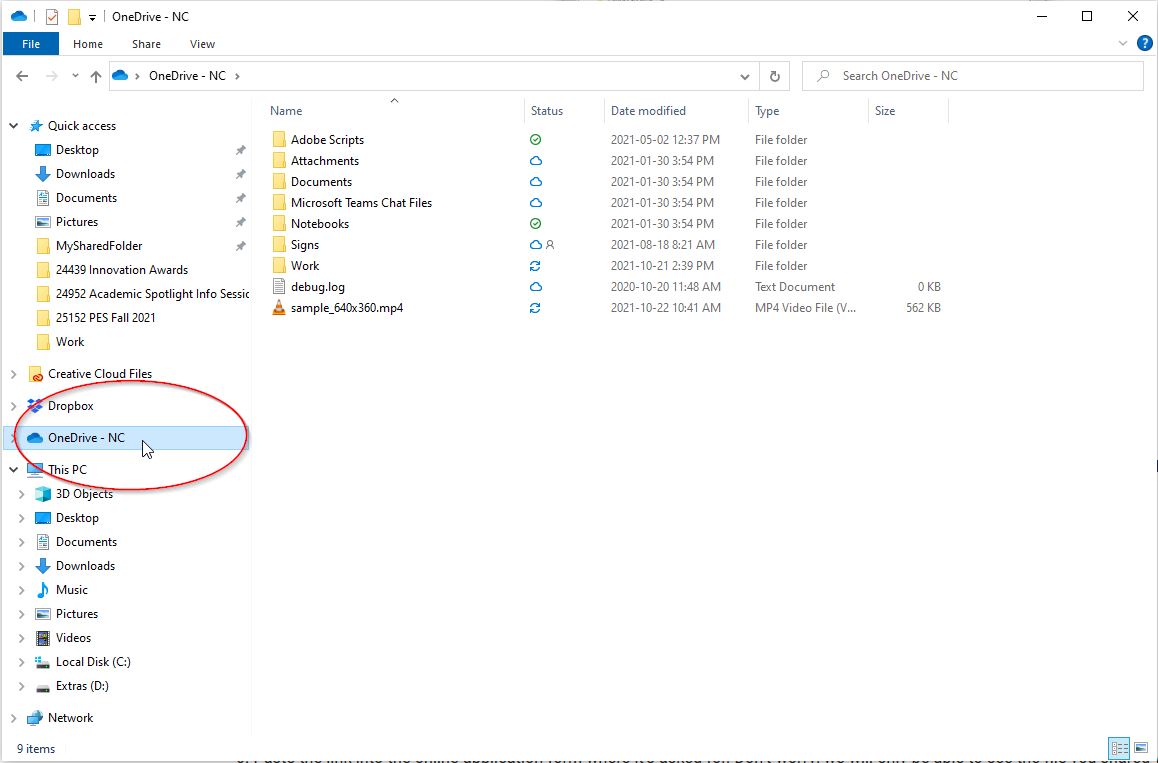Collapse the This PC tree node
The image size is (1158, 763).
13,470
